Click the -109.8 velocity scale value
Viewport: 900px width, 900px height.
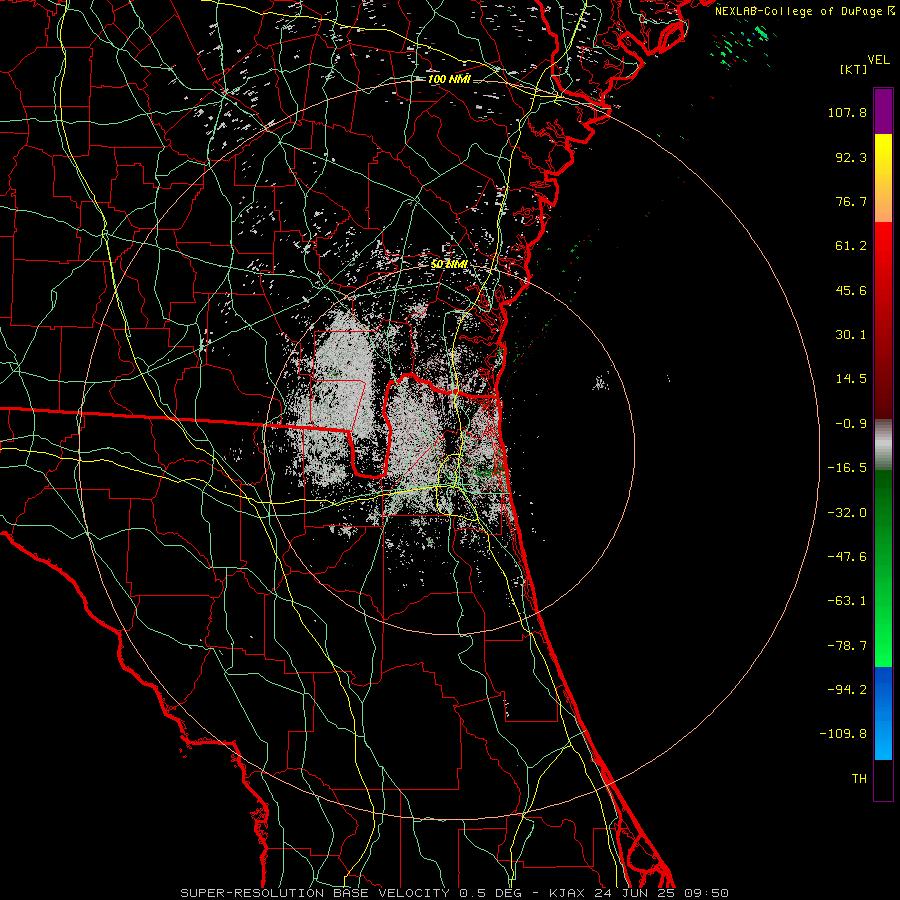coord(843,734)
